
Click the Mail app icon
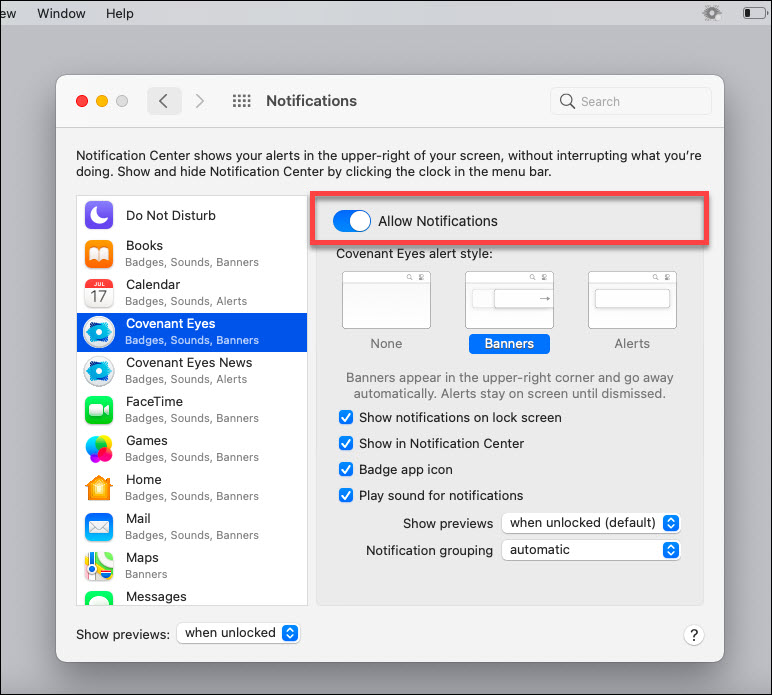coord(99,527)
